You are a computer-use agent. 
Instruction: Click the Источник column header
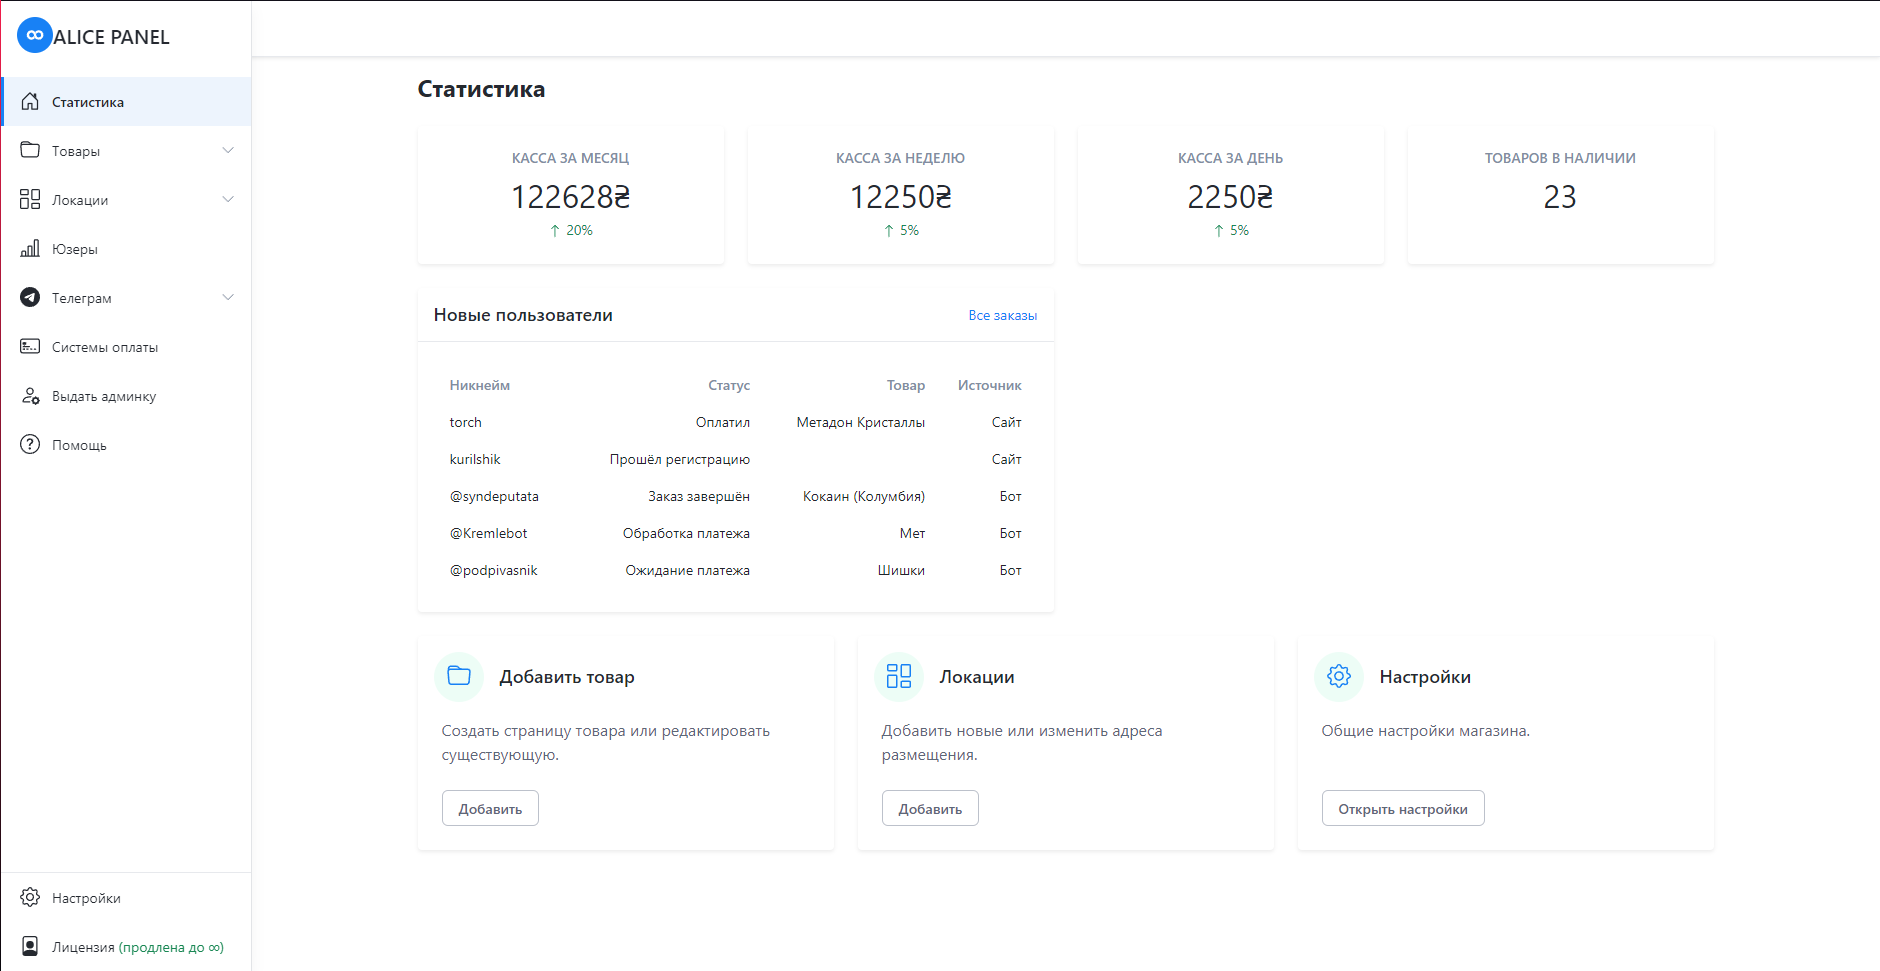pyautogui.click(x=990, y=385)
